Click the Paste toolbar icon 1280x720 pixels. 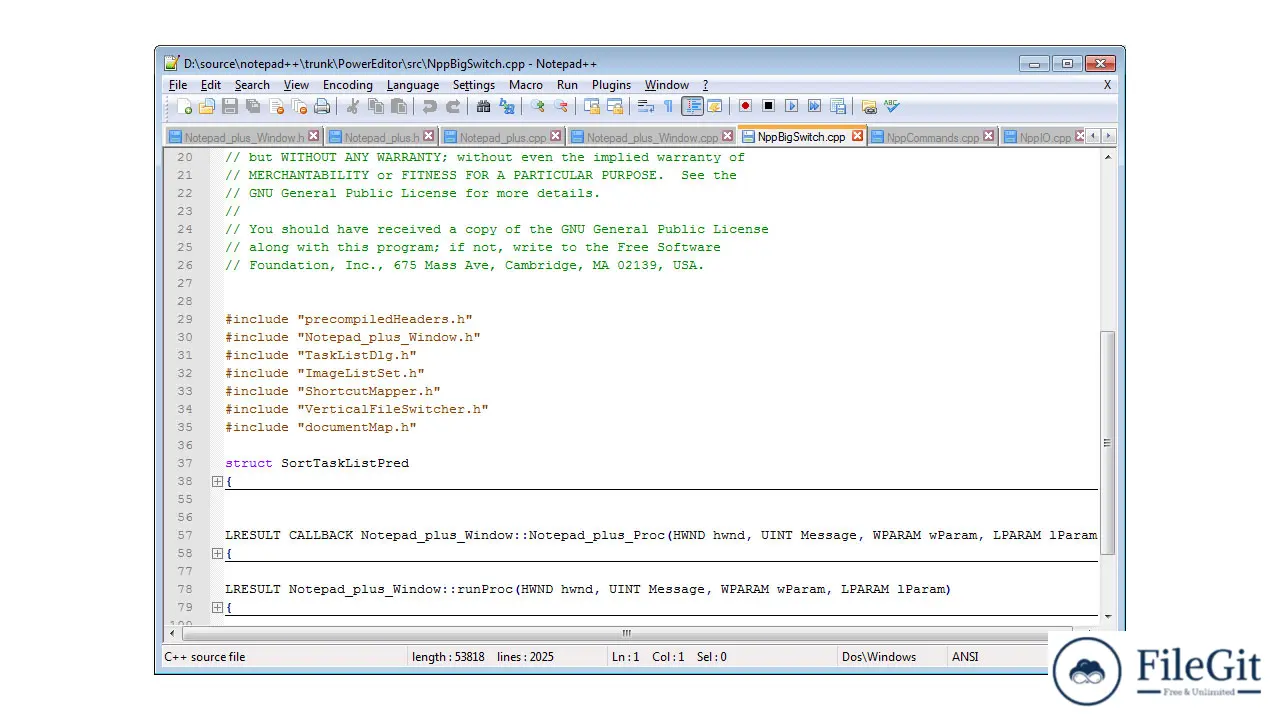coord(399,106)
